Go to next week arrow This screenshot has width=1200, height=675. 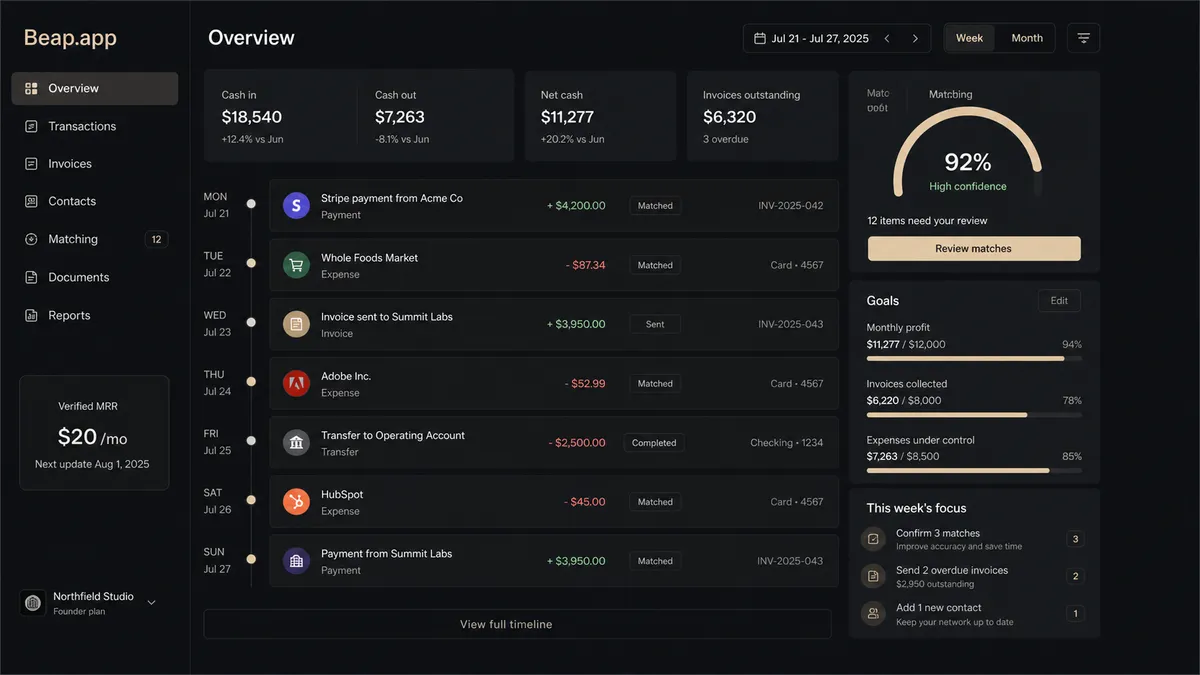915,38
